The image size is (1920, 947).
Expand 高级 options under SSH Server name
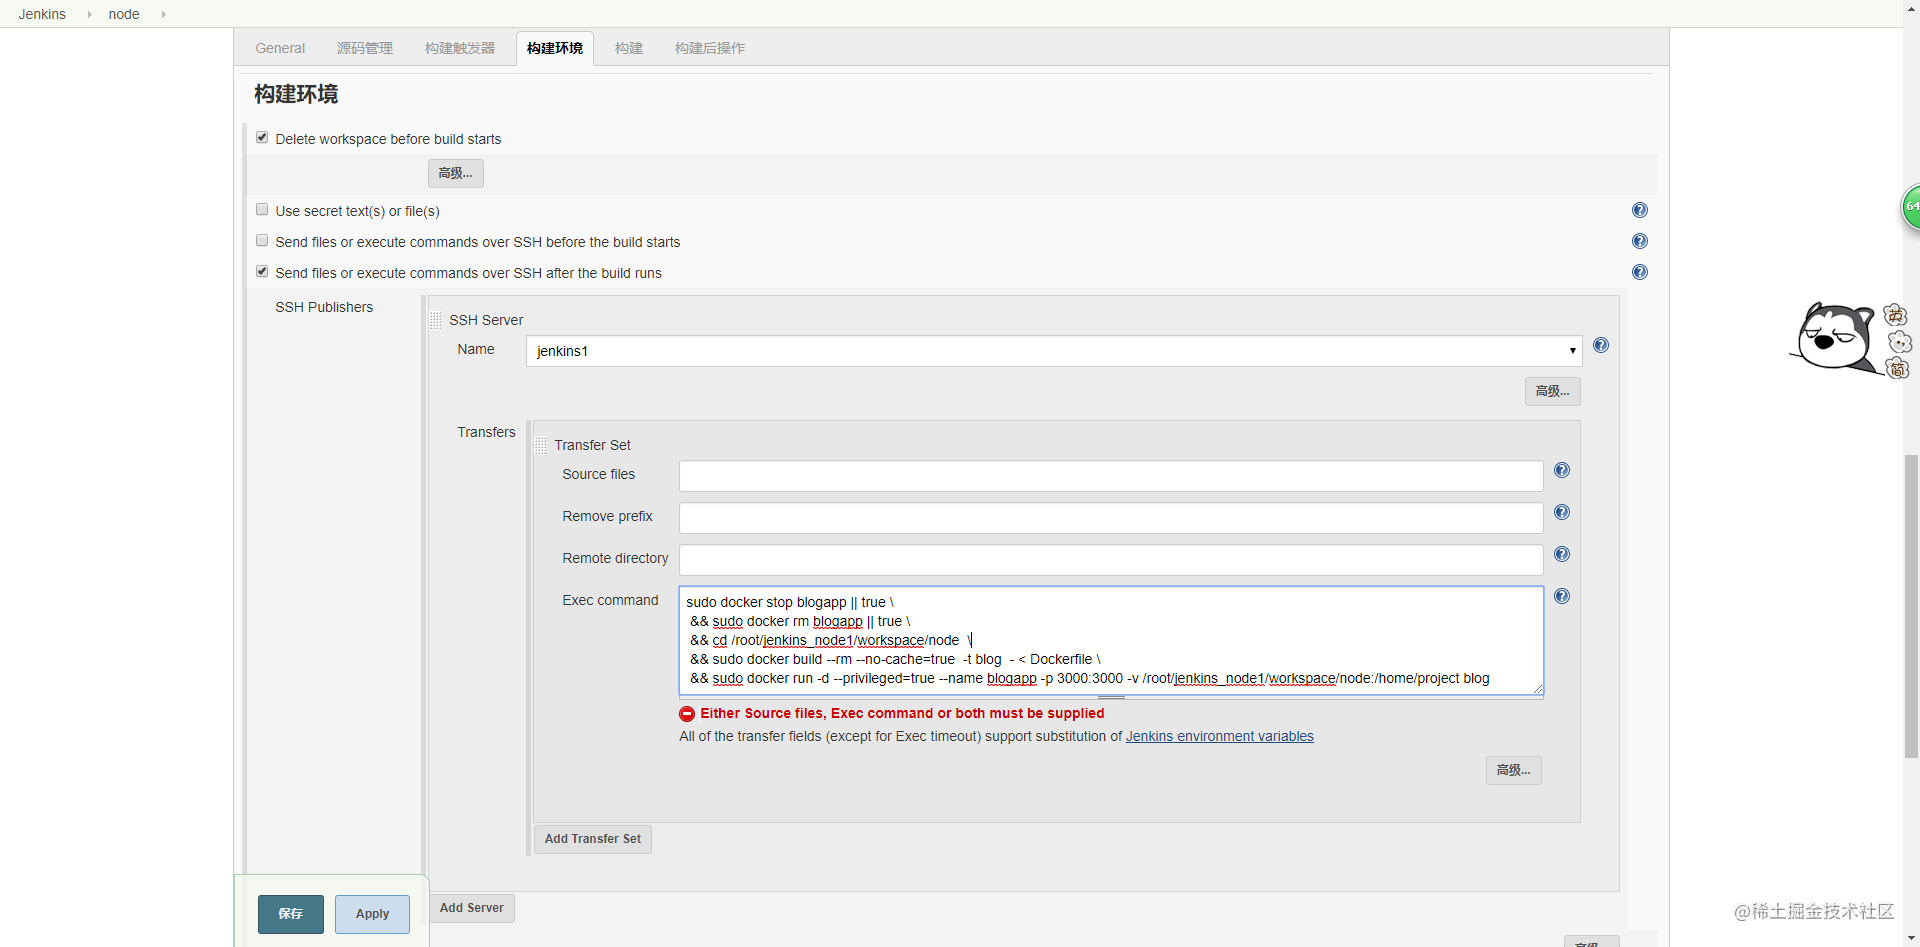pyautogui.click(x=1553, y=391)
